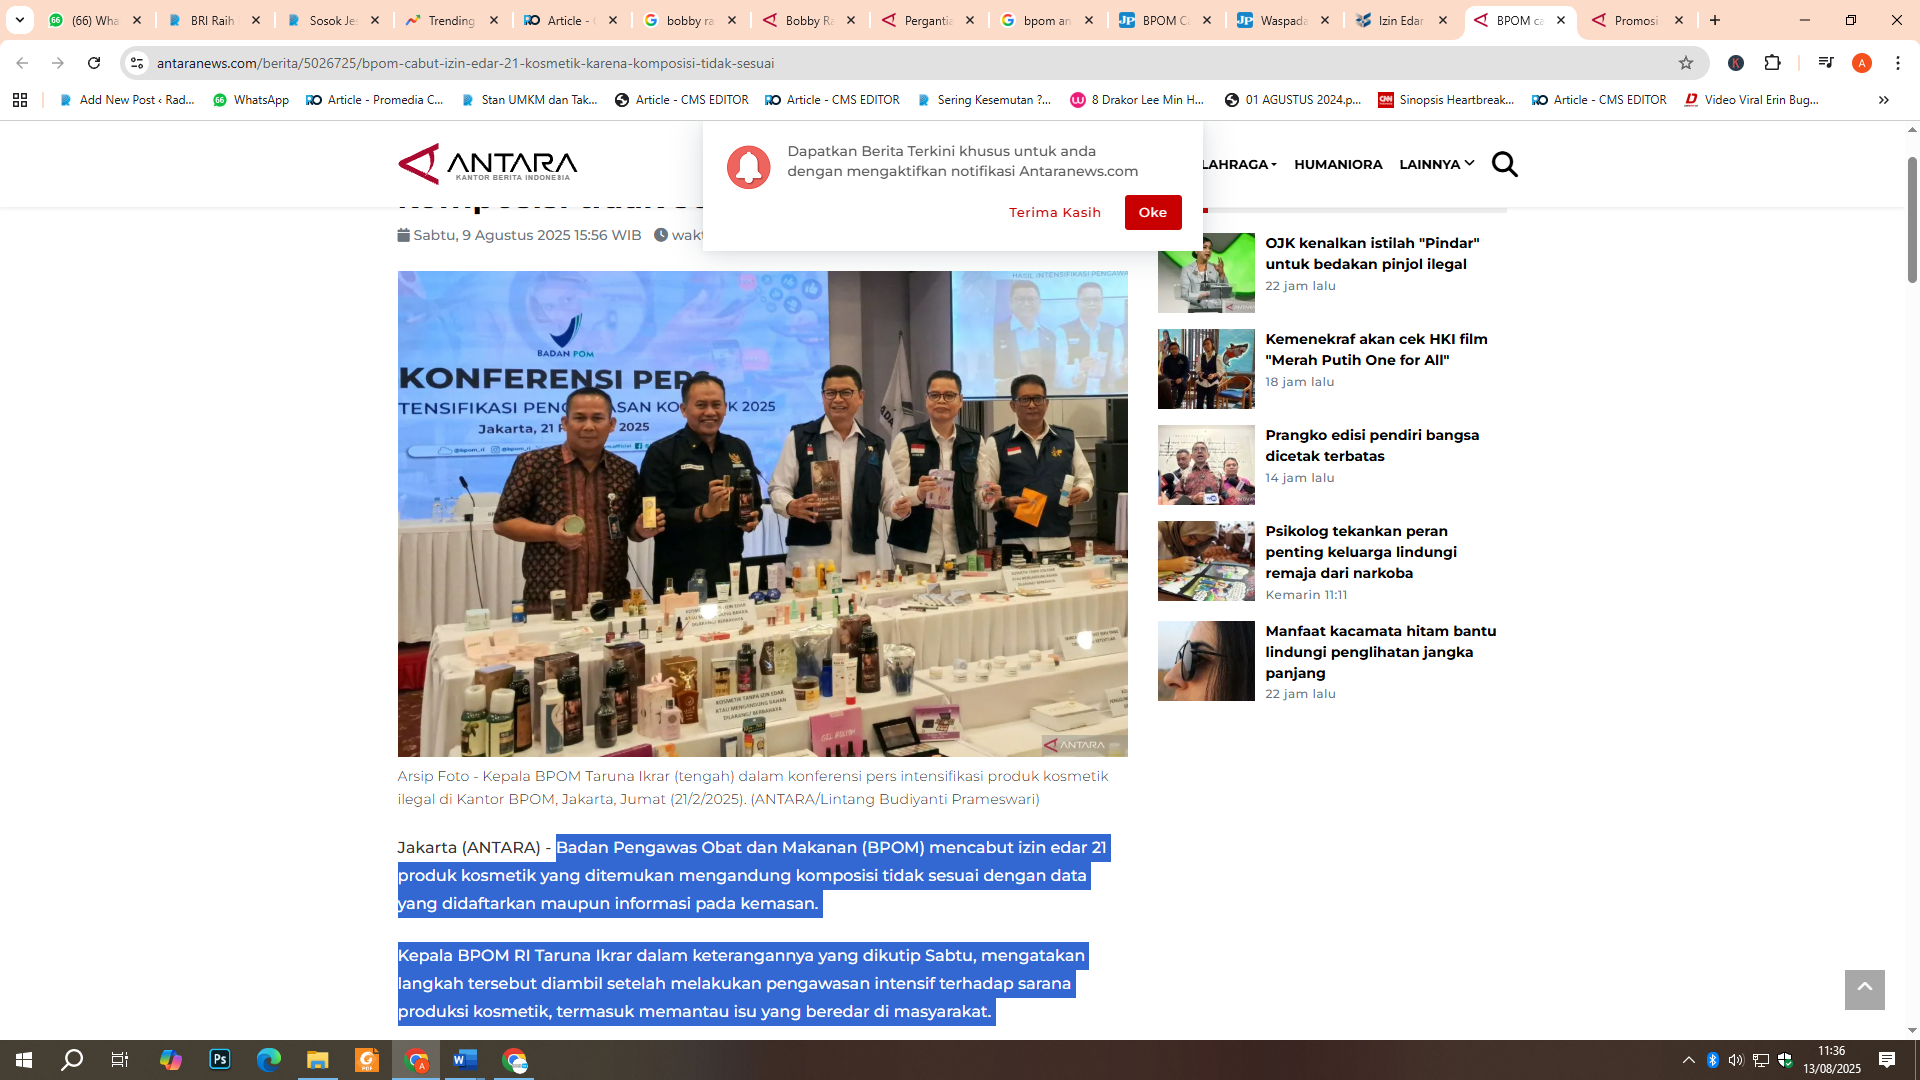This screenshot has width=1920, height=1080.
Task: Open Microsoft Edge from the taskbar
Action: tap(269, 1060)
